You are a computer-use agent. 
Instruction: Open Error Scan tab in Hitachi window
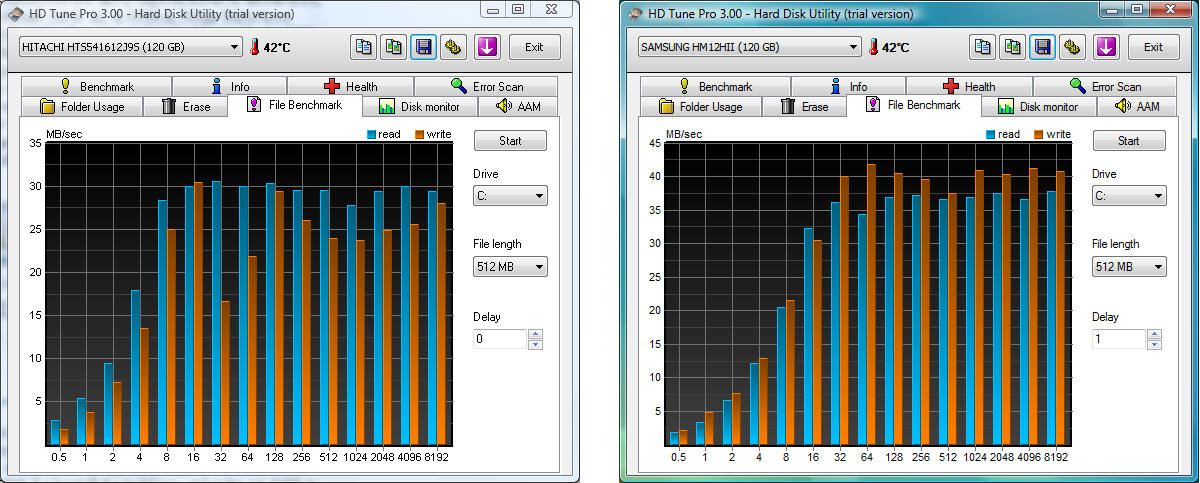487,87
